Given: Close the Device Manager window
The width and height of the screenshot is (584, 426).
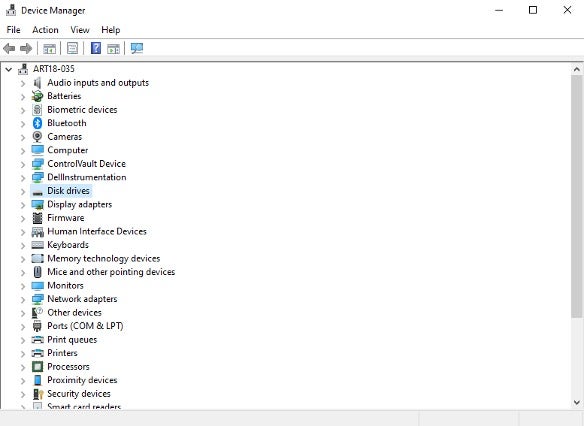Looking at the screenshot, I should click(567, 10).
